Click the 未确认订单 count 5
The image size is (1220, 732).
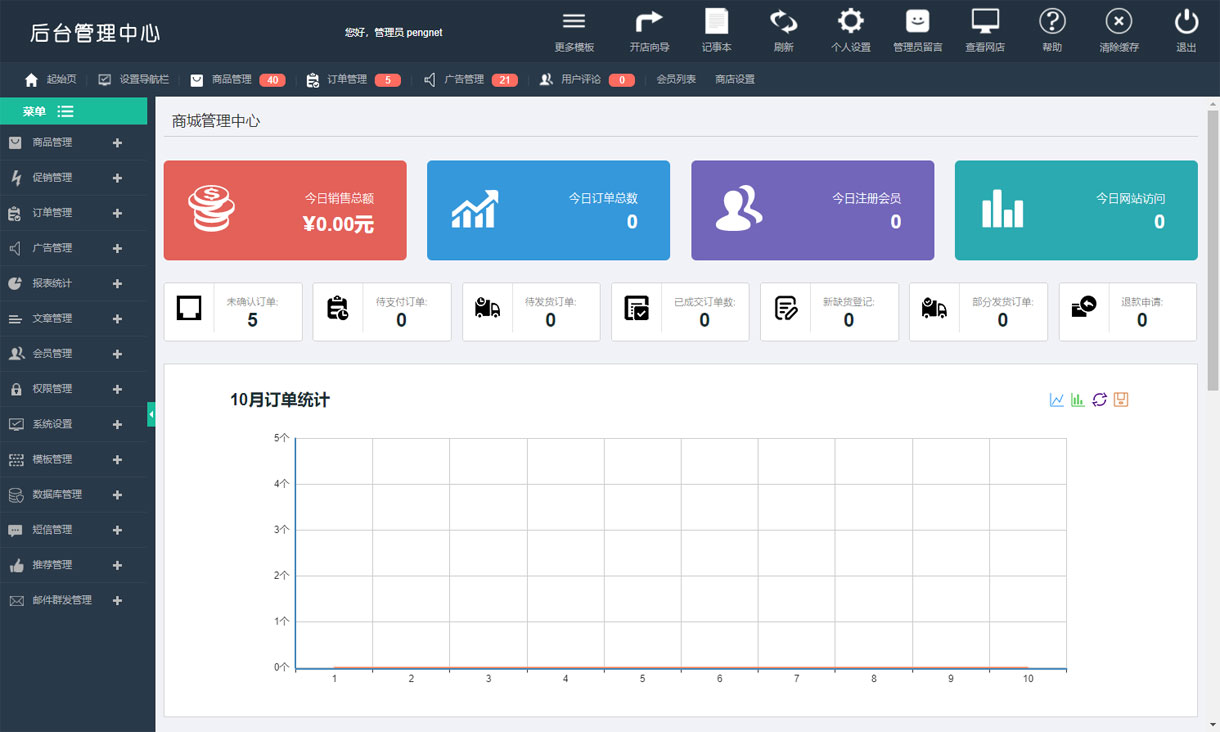pos(252,320)
